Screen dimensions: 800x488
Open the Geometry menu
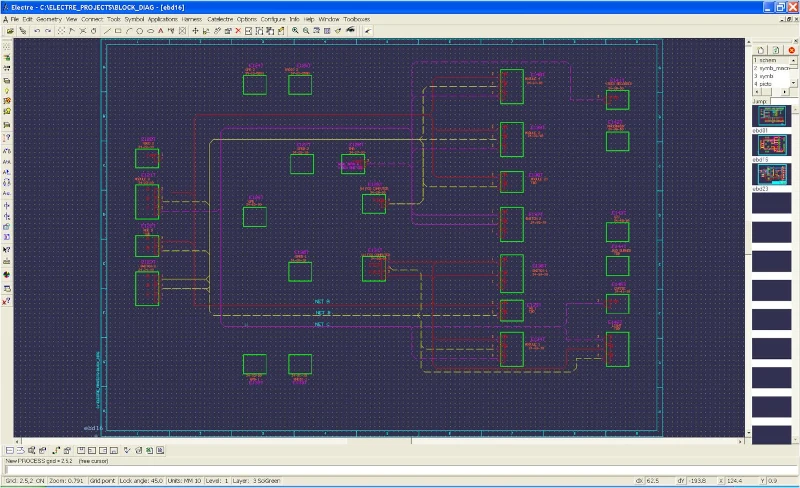click(x=49, y=19)
